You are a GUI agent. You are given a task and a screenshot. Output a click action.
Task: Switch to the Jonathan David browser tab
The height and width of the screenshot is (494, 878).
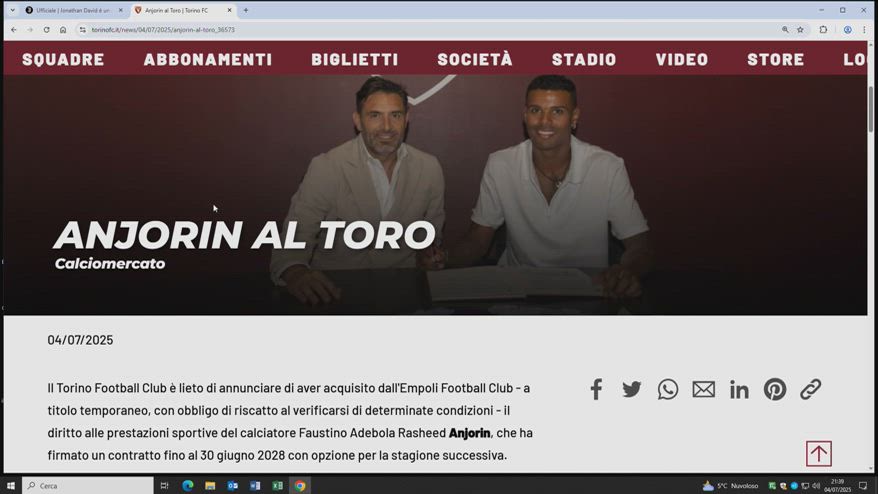(x=74, y=10)
